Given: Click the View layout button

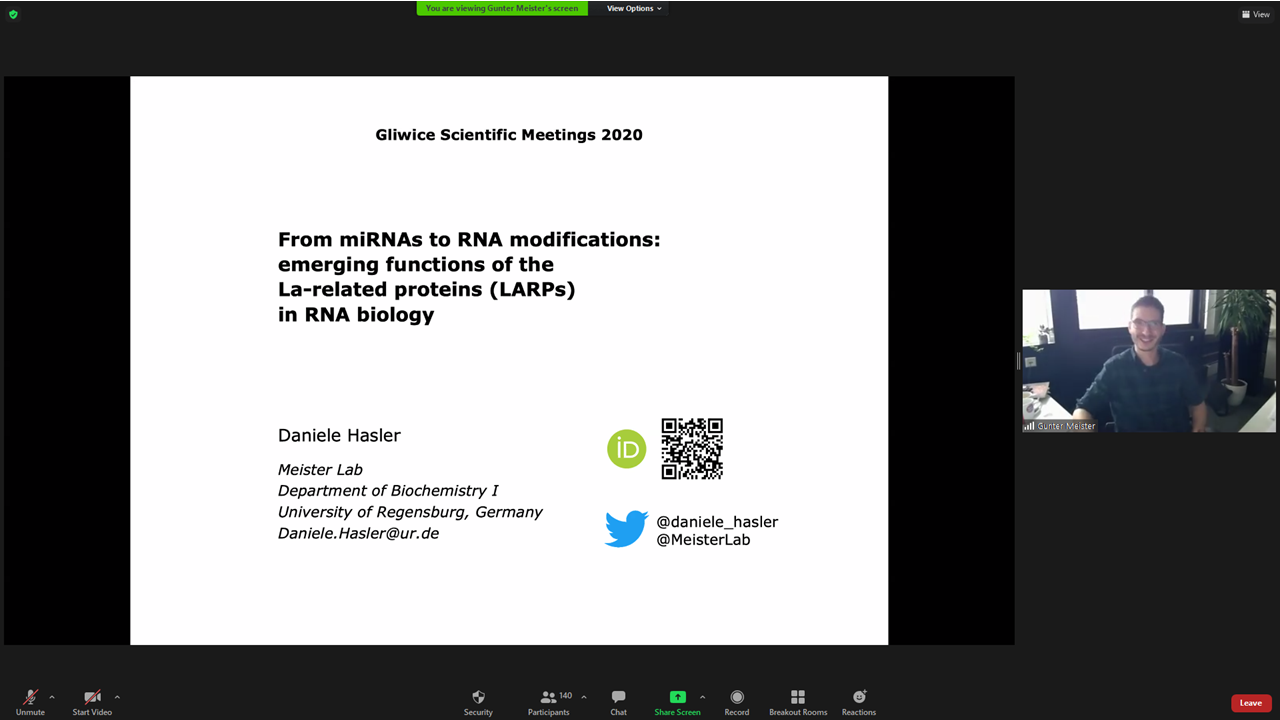Looking at the screenshot, I should [x=1255, y=14].
